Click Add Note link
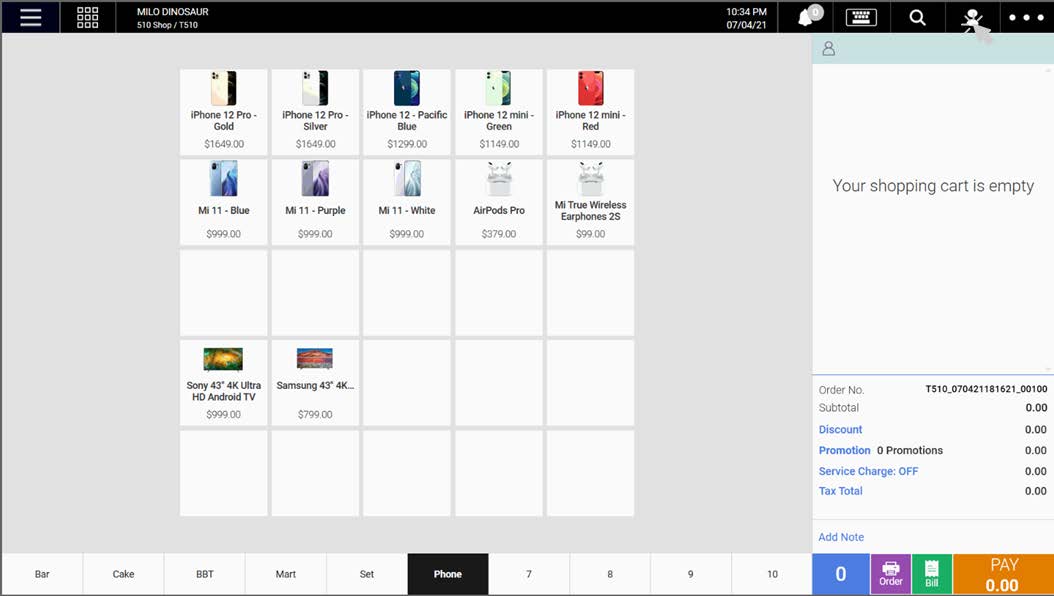1054x596 pixels. pos(841,537)
